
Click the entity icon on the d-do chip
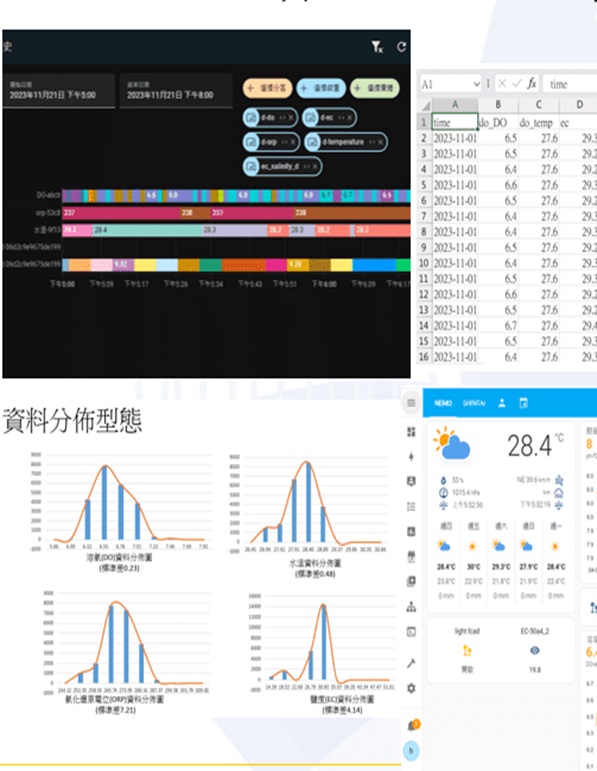251,118
